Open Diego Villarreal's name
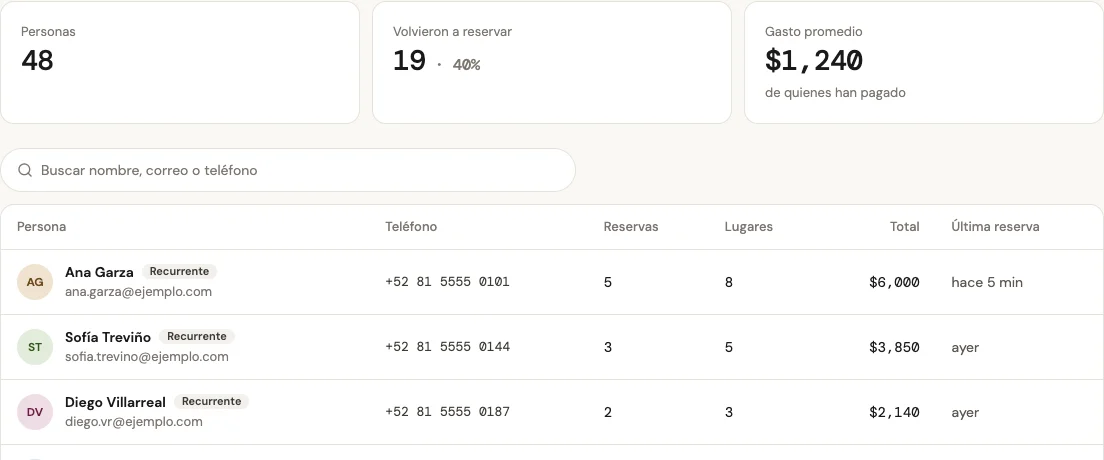Image resolution: width=1104 pixels, height=460 pixels. coord(115,402)
